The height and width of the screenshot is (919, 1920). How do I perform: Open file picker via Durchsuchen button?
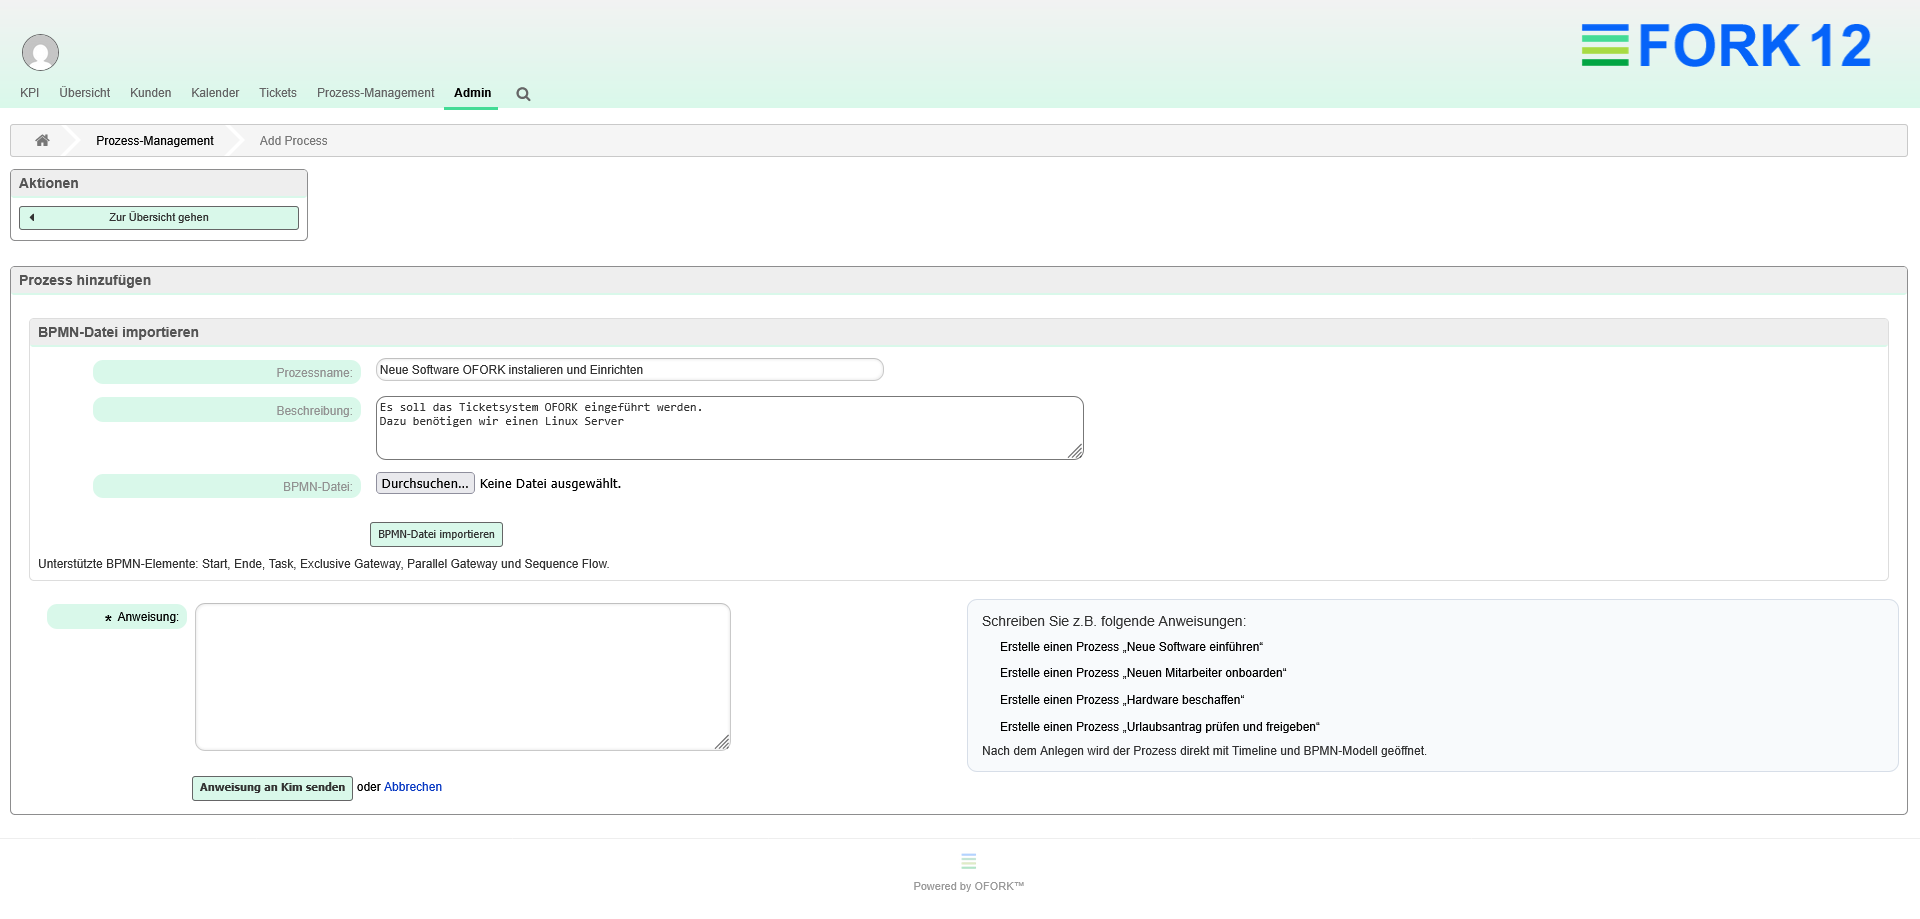click(x=424, y=483)
